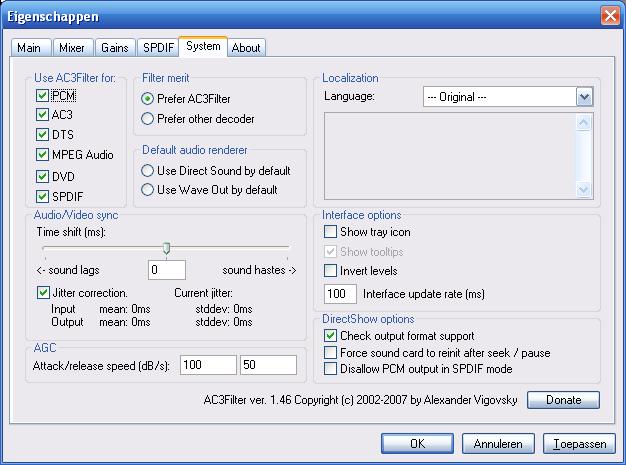Click the Time shift slider handle
Viewport: 626px width, 465px height.
tap(166, 249)
